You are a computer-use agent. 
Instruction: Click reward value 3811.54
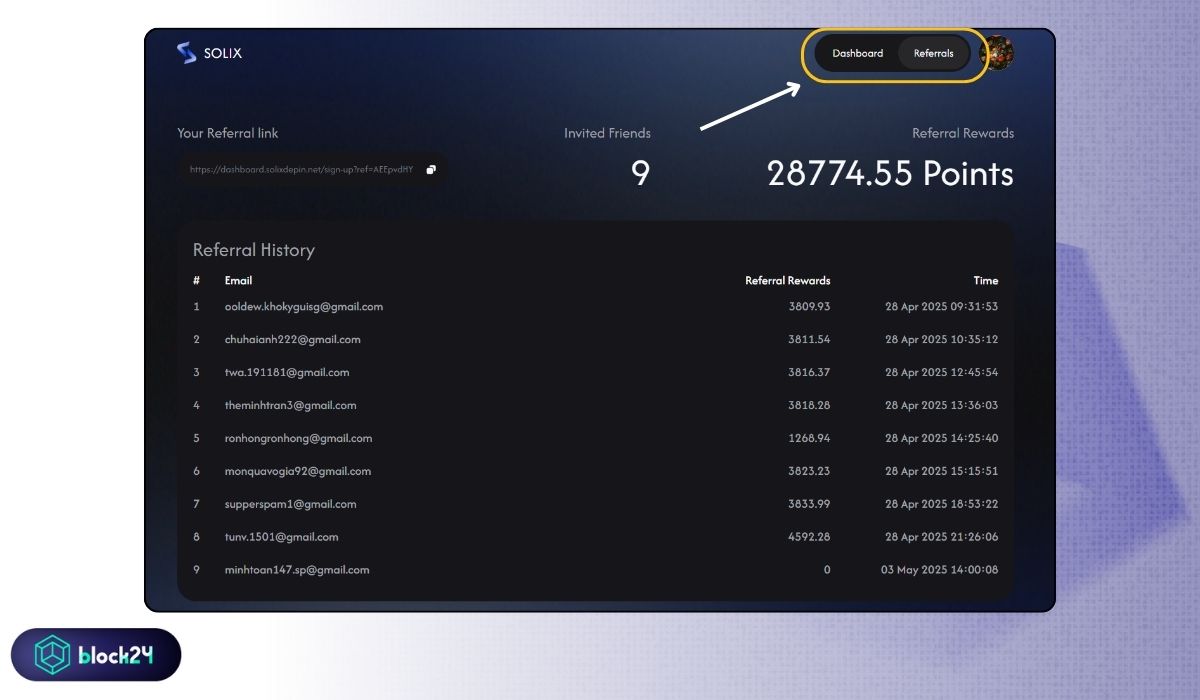click(x=809, y=340)
